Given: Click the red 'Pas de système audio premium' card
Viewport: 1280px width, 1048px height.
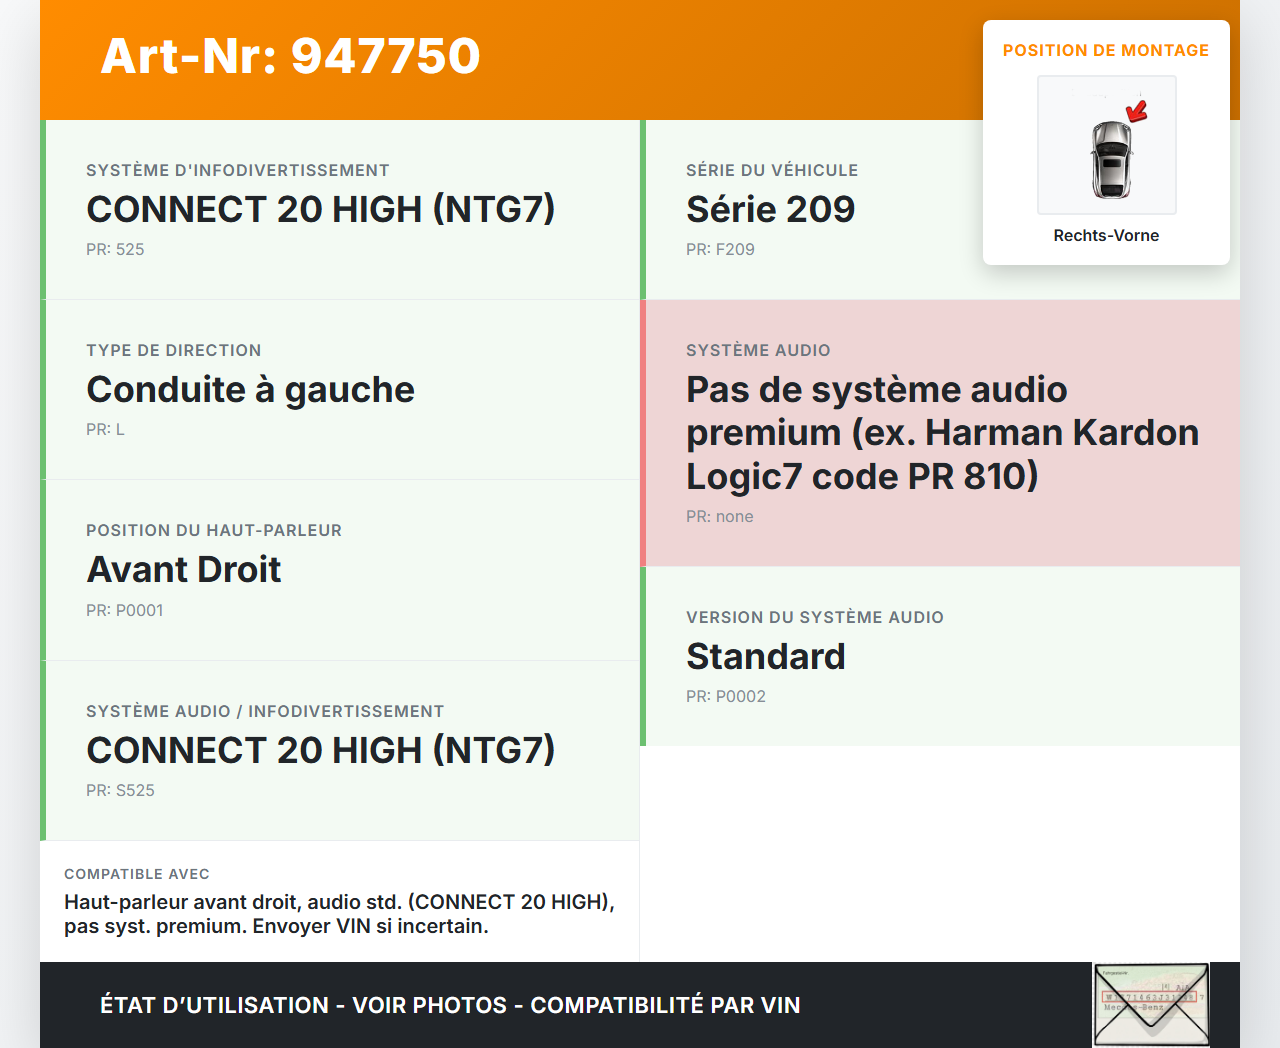Looking at the screenshot, I should click(942, 433).
